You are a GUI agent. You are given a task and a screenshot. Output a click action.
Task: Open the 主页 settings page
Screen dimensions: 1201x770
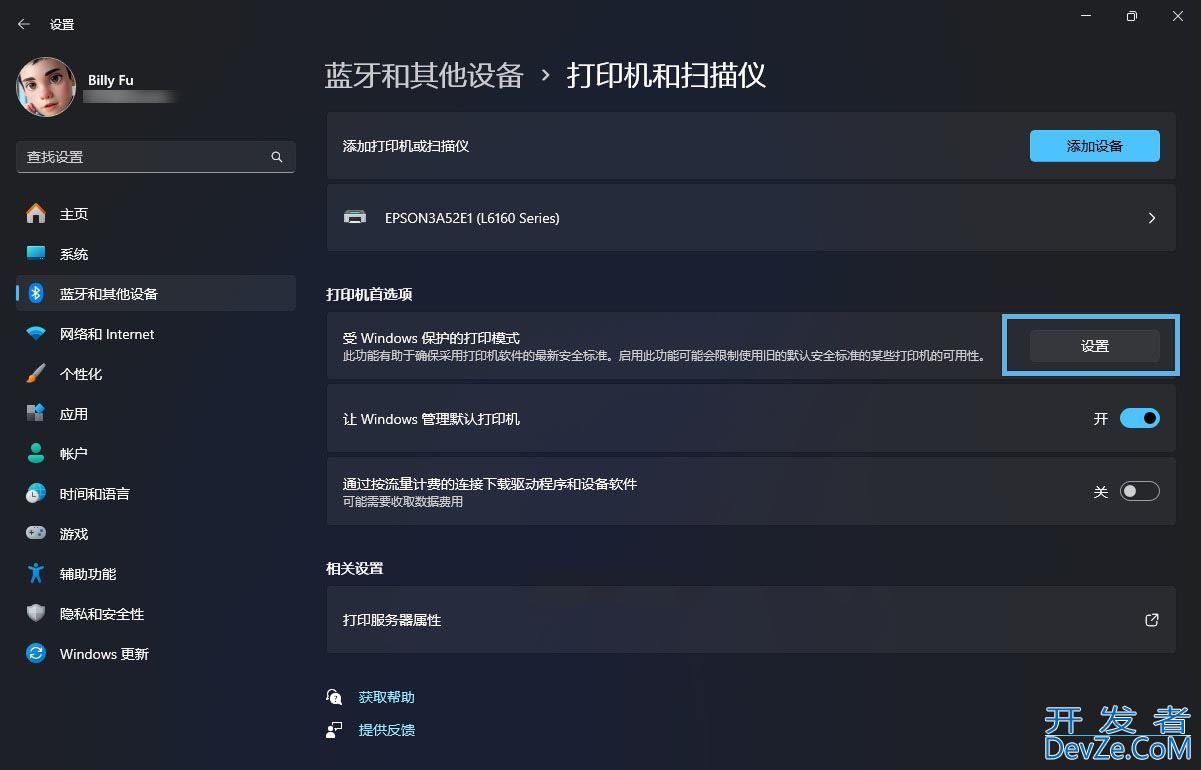click(156, 214)
